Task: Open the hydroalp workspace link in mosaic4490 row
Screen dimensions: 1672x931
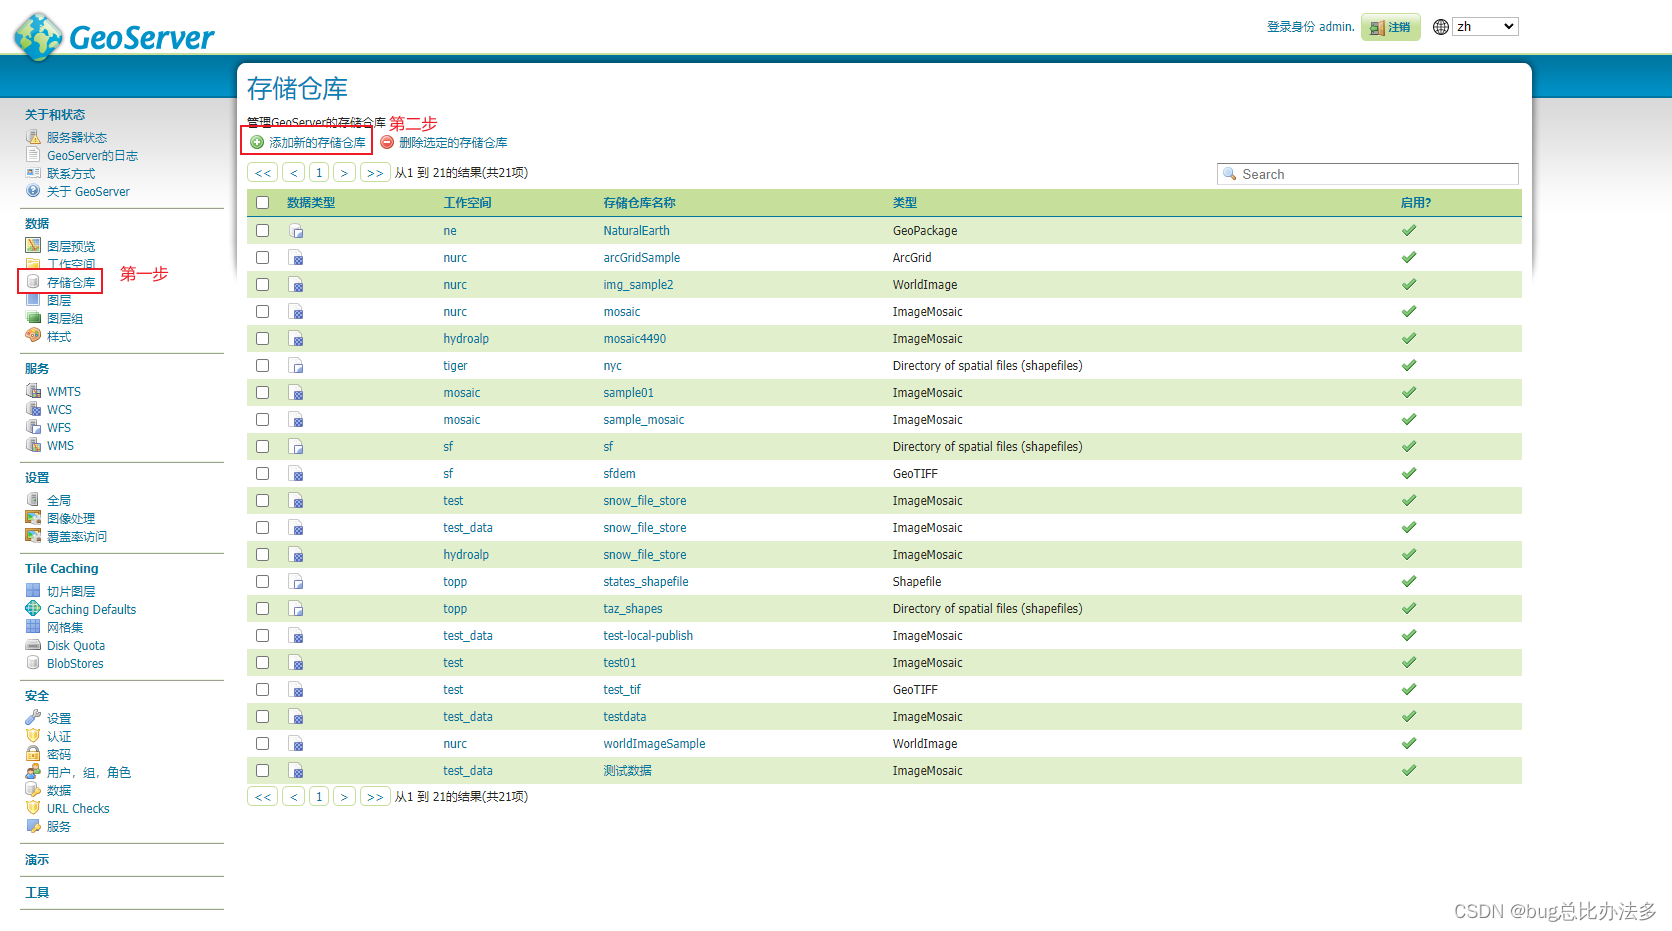Action: 466,339
